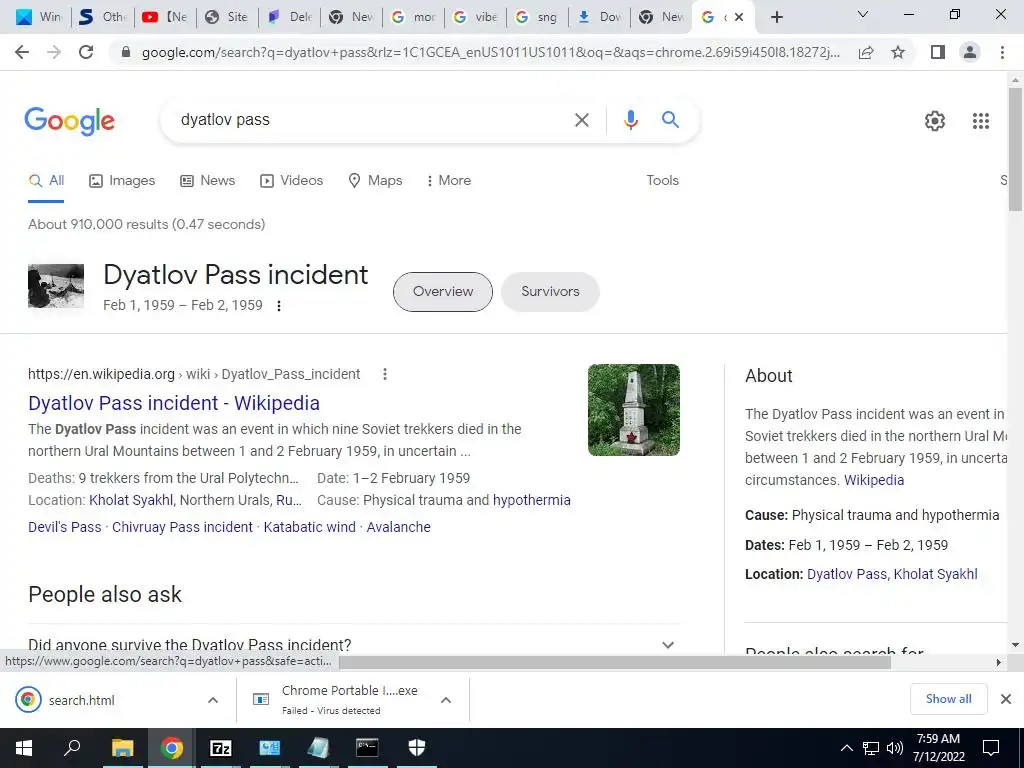Open a new browser tab

(x=776, y=17)
